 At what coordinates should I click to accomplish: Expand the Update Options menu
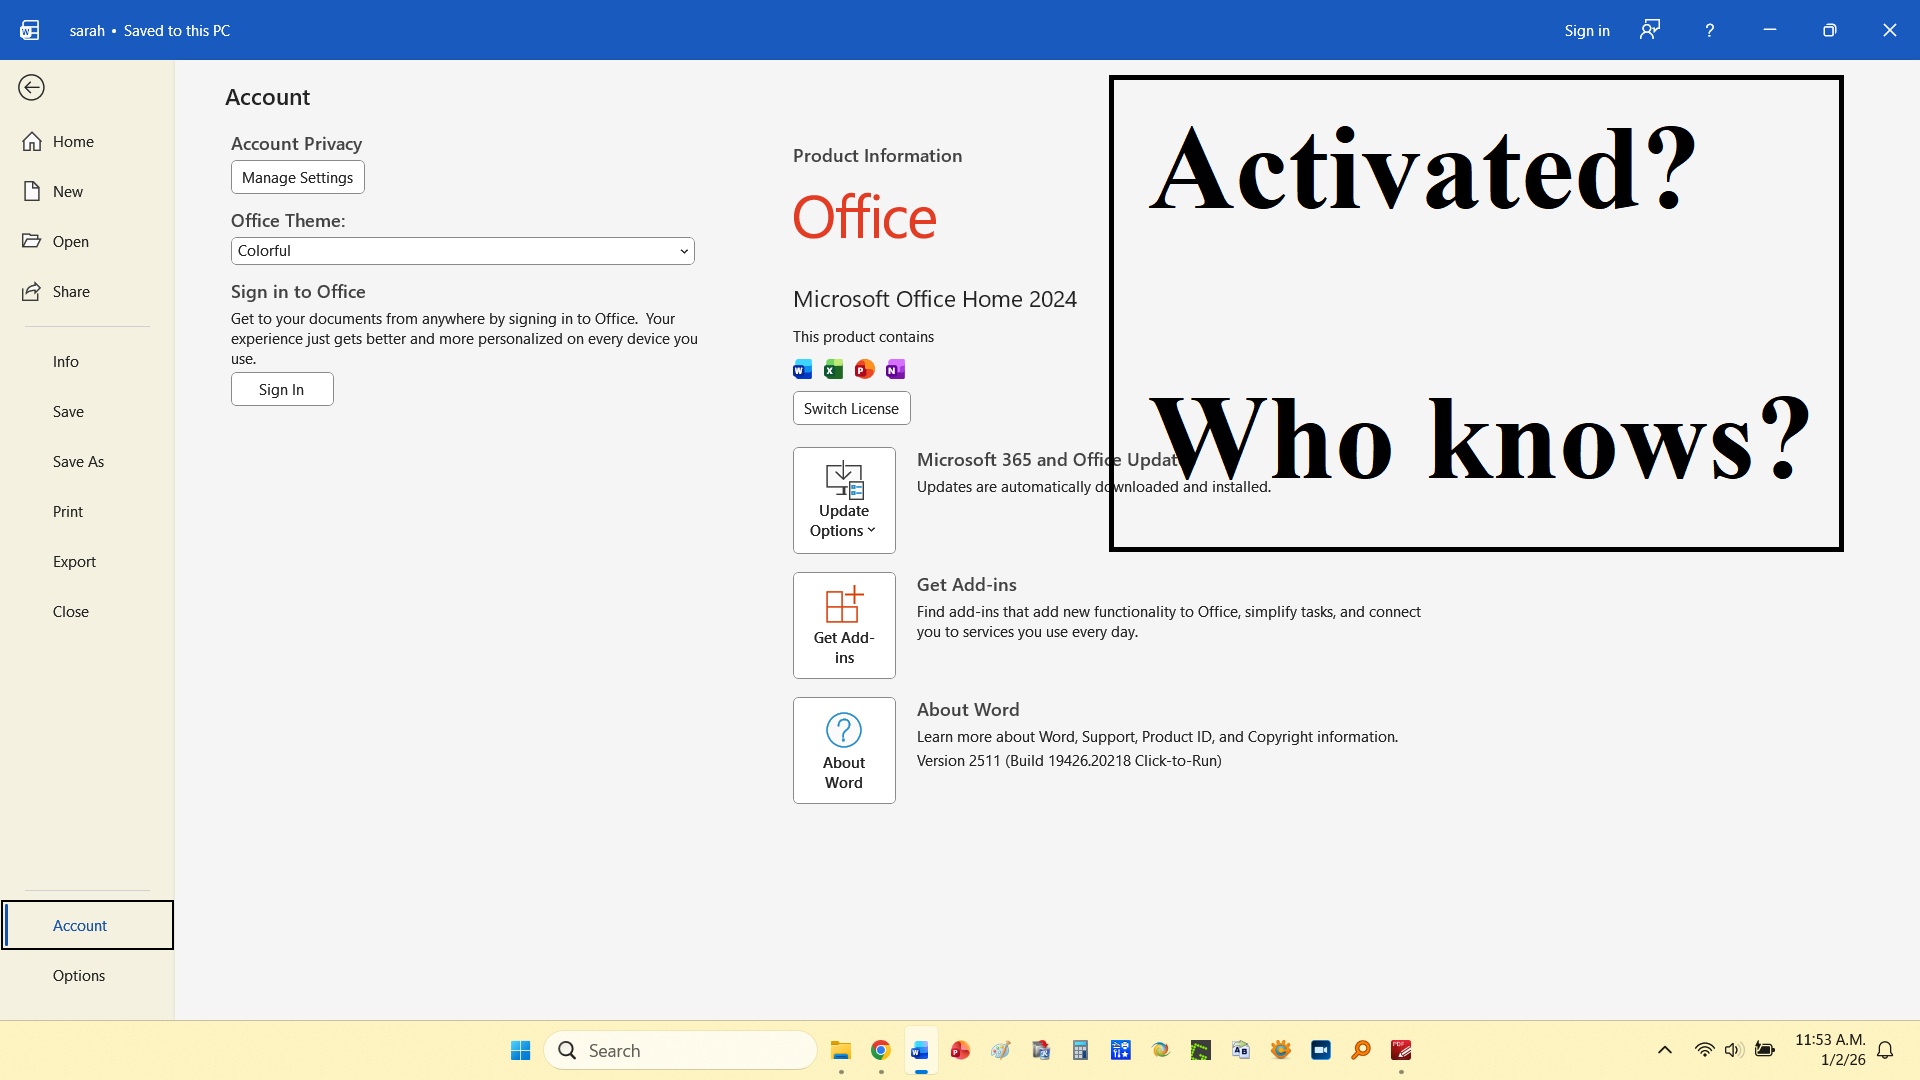click(x=844, y=500)
